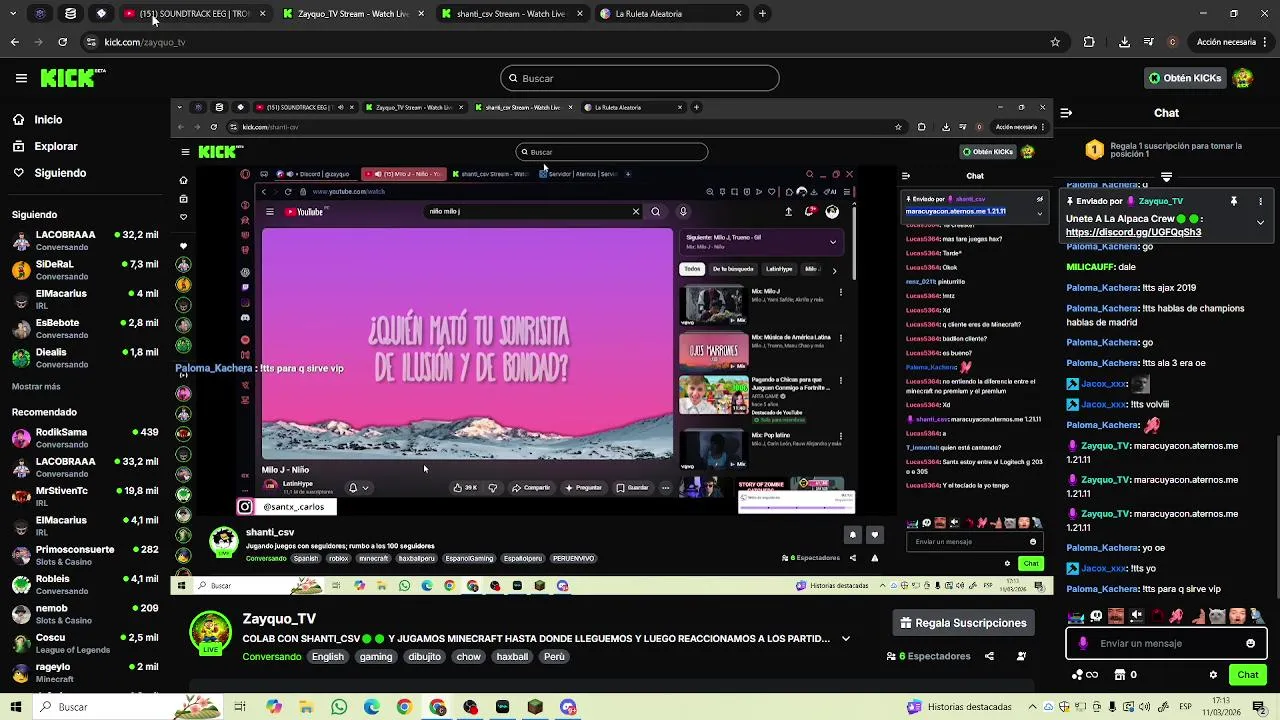The width and height of the screenshot is (1280, 720).
Task: Click Regala Suscripciones button
Action: point(964,623)
